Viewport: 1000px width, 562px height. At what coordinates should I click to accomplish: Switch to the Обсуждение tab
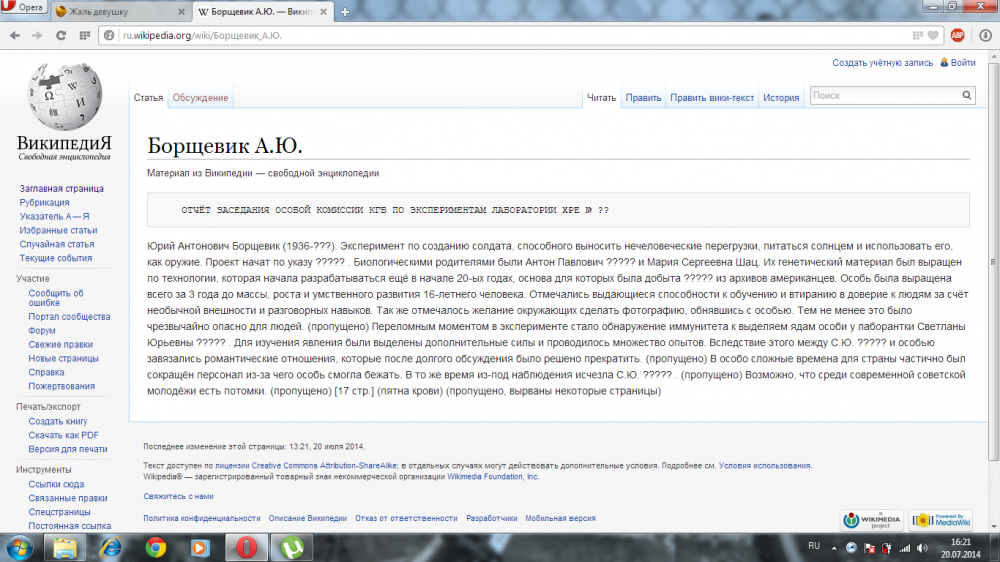click(200, 98)
